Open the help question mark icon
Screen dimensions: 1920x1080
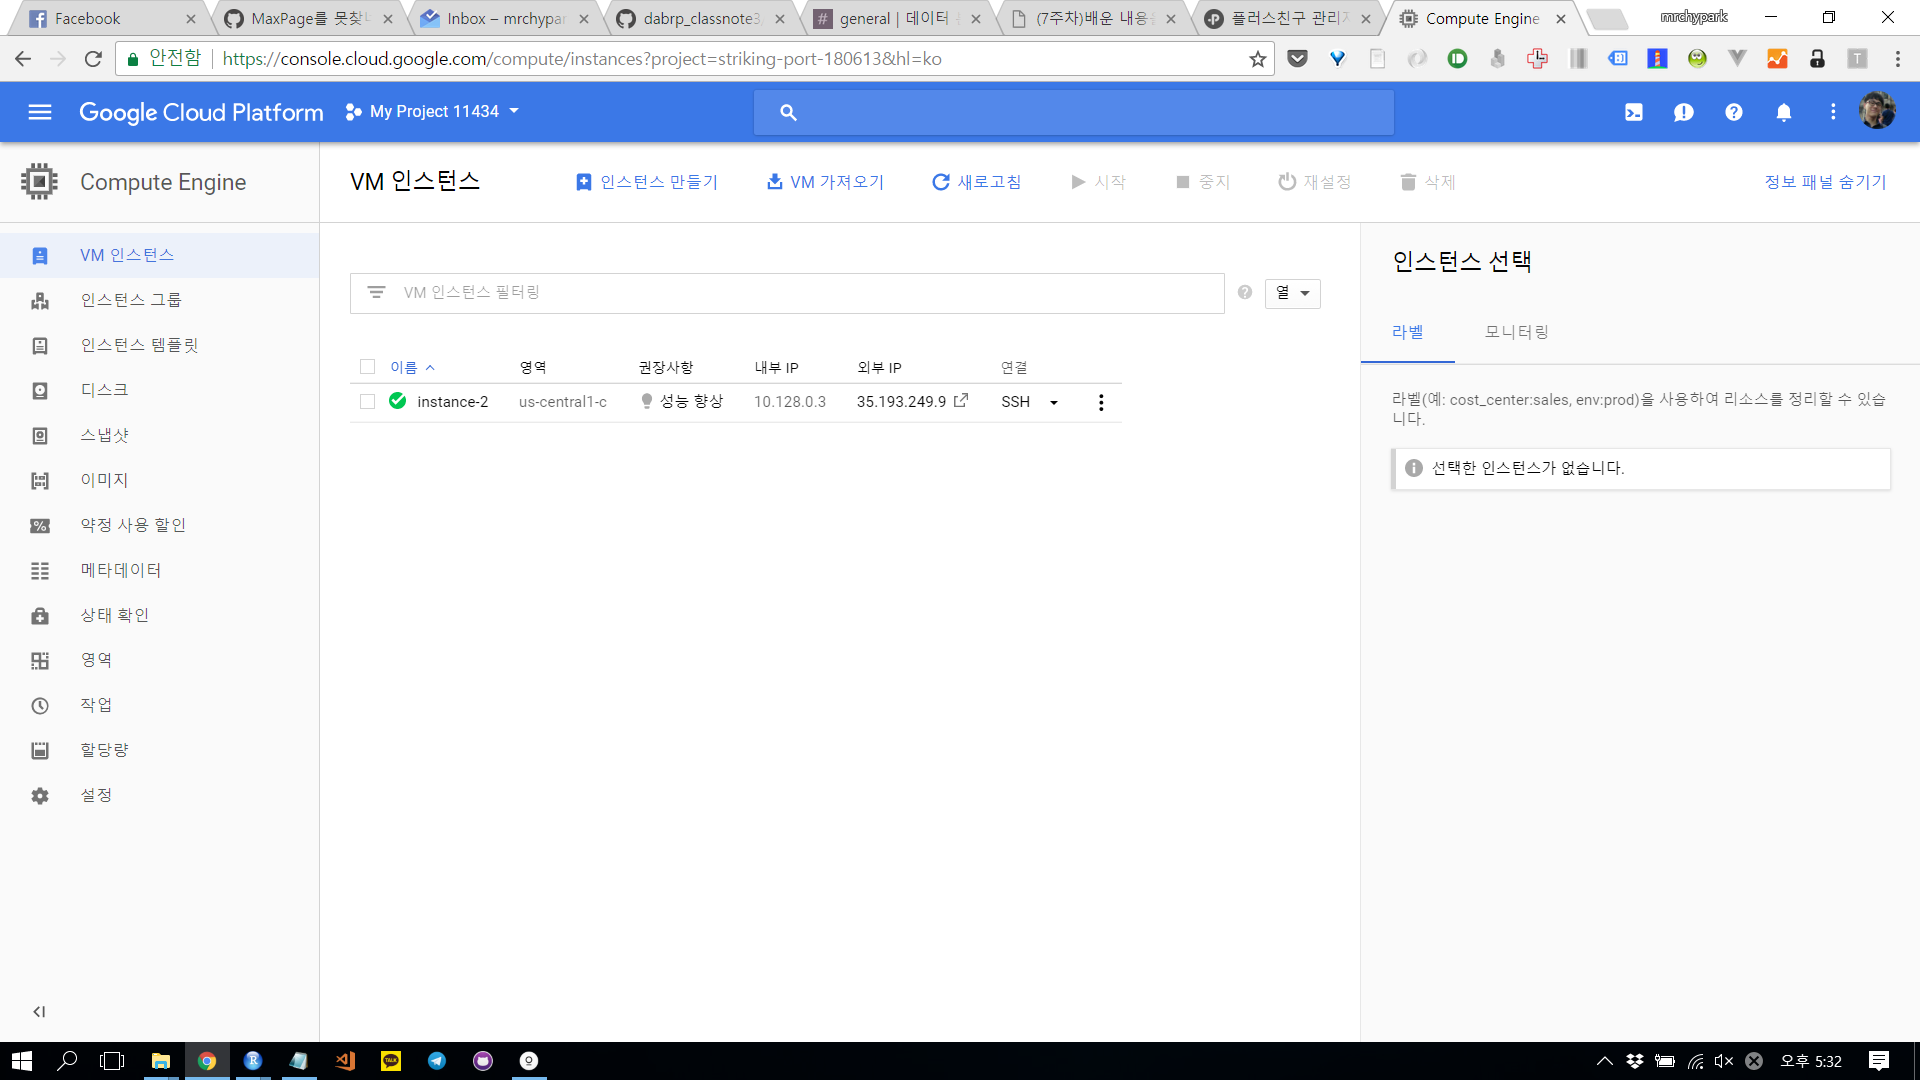click(1733, 112)
